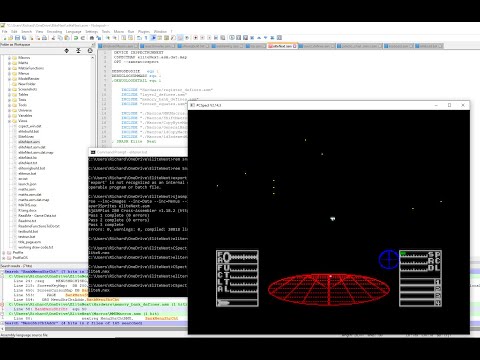
Task: Click the Replace toolbar icon
Action: point(99,38)
